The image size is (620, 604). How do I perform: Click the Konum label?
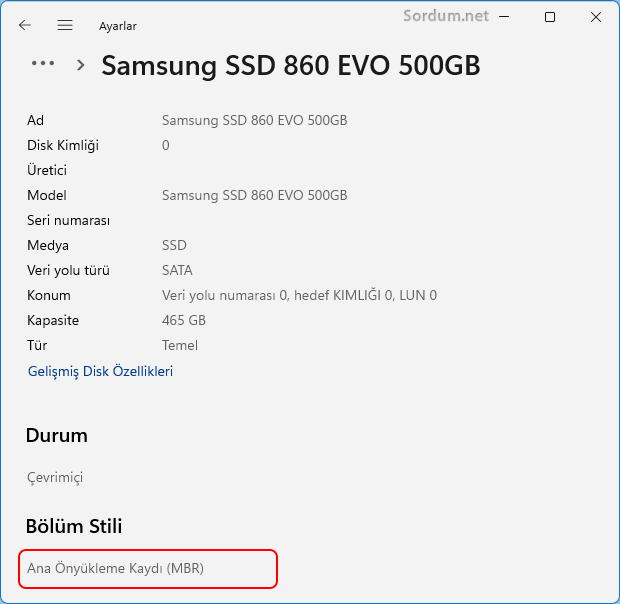coord(49,295)
